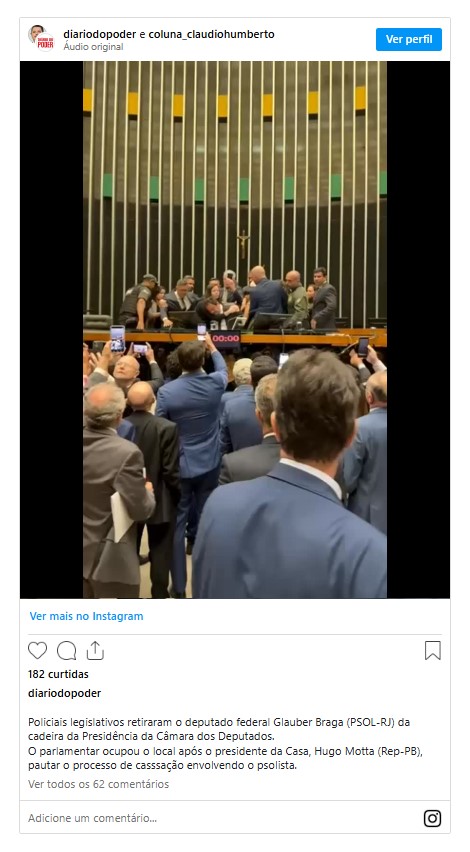
Task: Like the post with the heart icon
Action: click(37, 650)
